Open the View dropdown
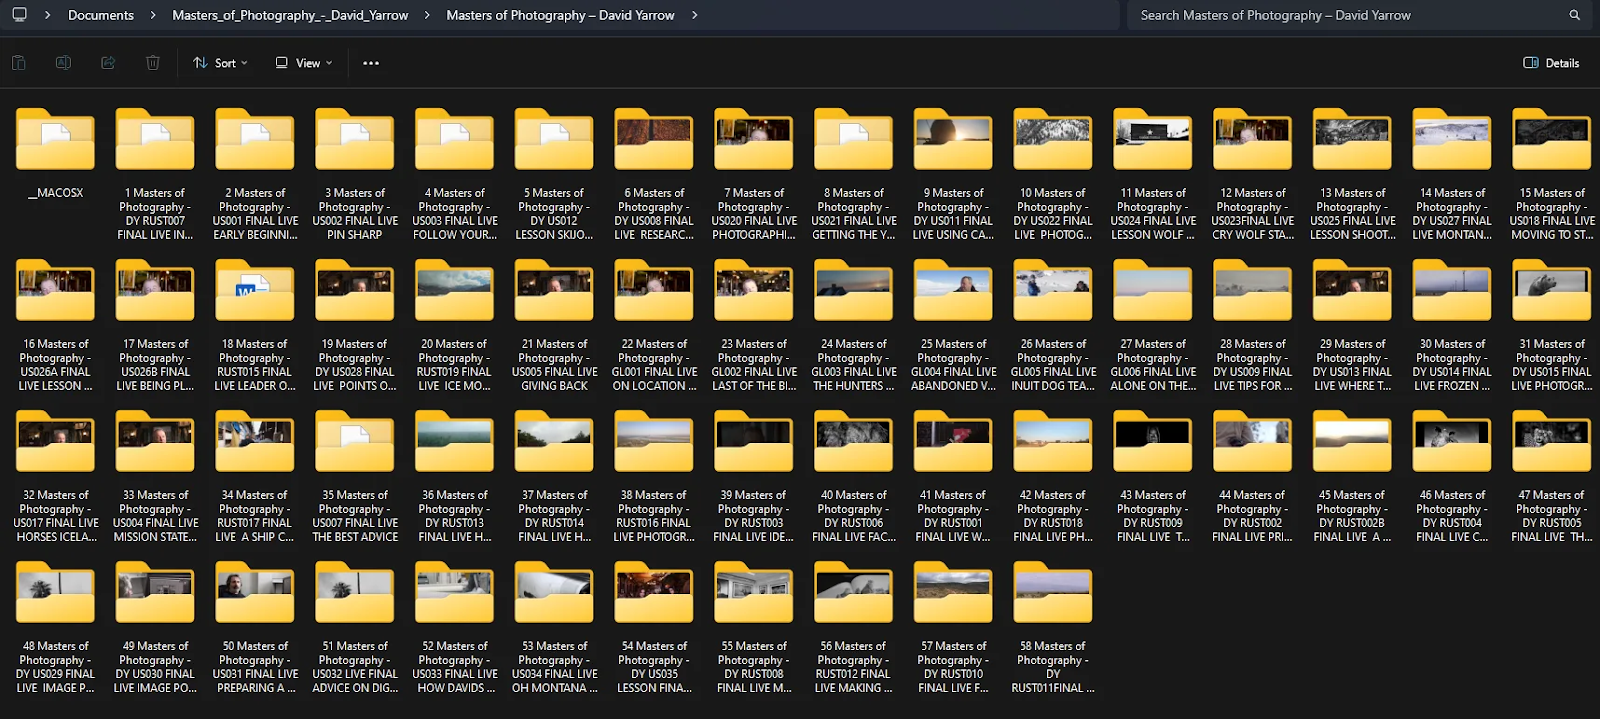The width and height of the screenshot is (1600, 719). point(304,63)
